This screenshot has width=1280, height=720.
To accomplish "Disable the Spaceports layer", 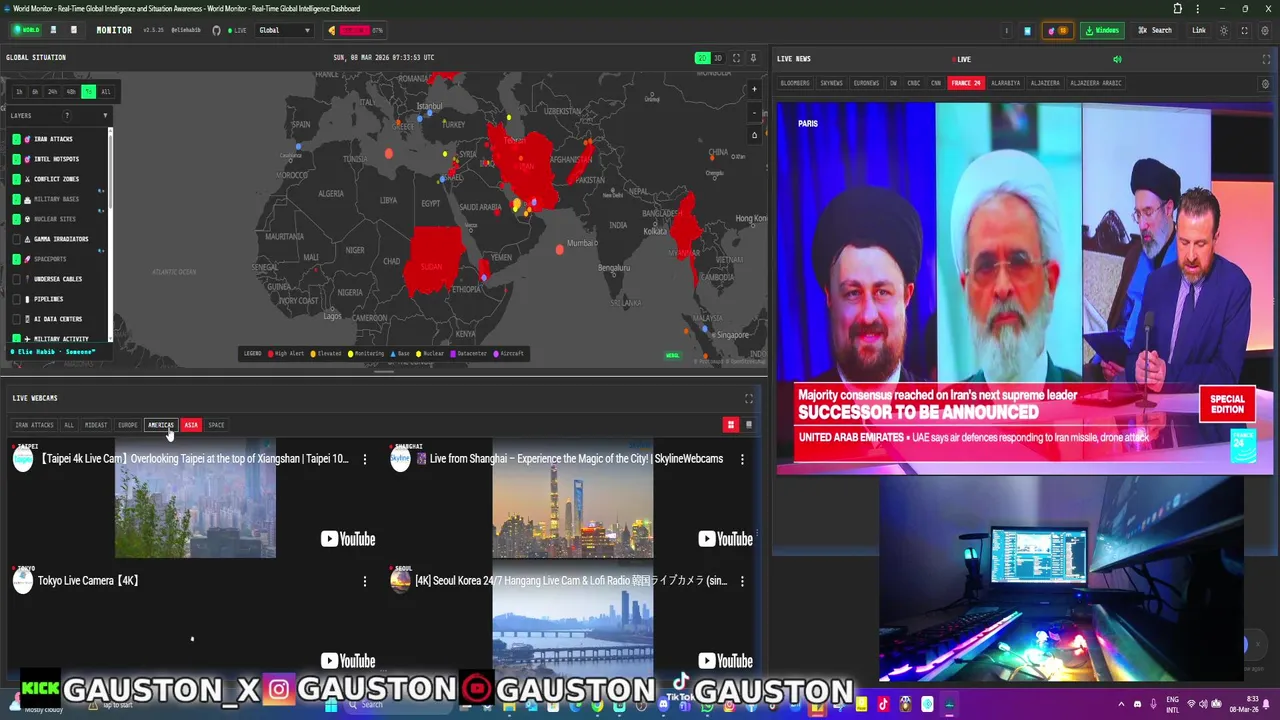I will tap(16, 259).
